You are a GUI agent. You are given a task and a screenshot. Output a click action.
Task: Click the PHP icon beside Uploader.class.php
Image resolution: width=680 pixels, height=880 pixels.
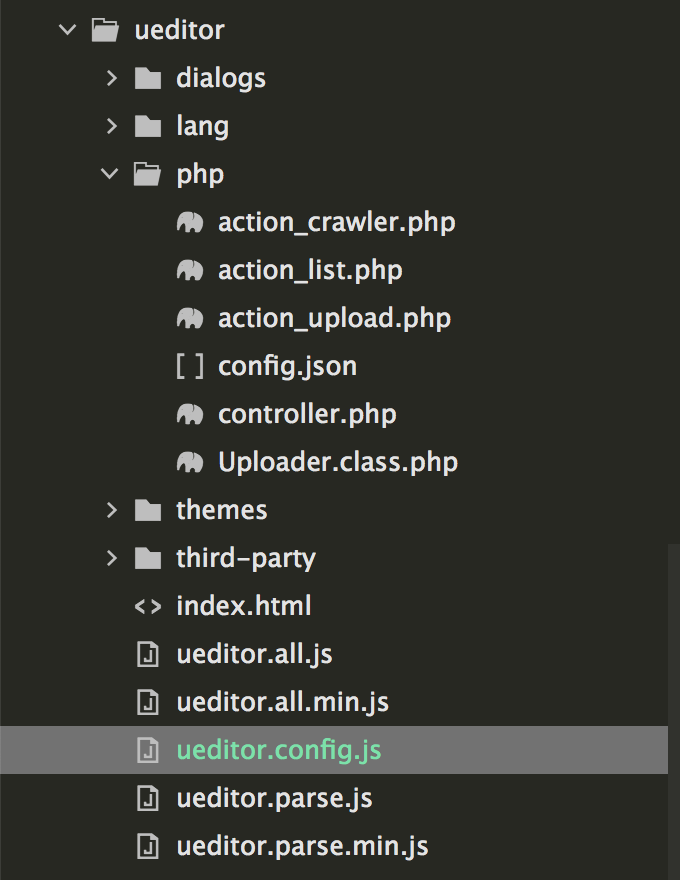(188, 462)
